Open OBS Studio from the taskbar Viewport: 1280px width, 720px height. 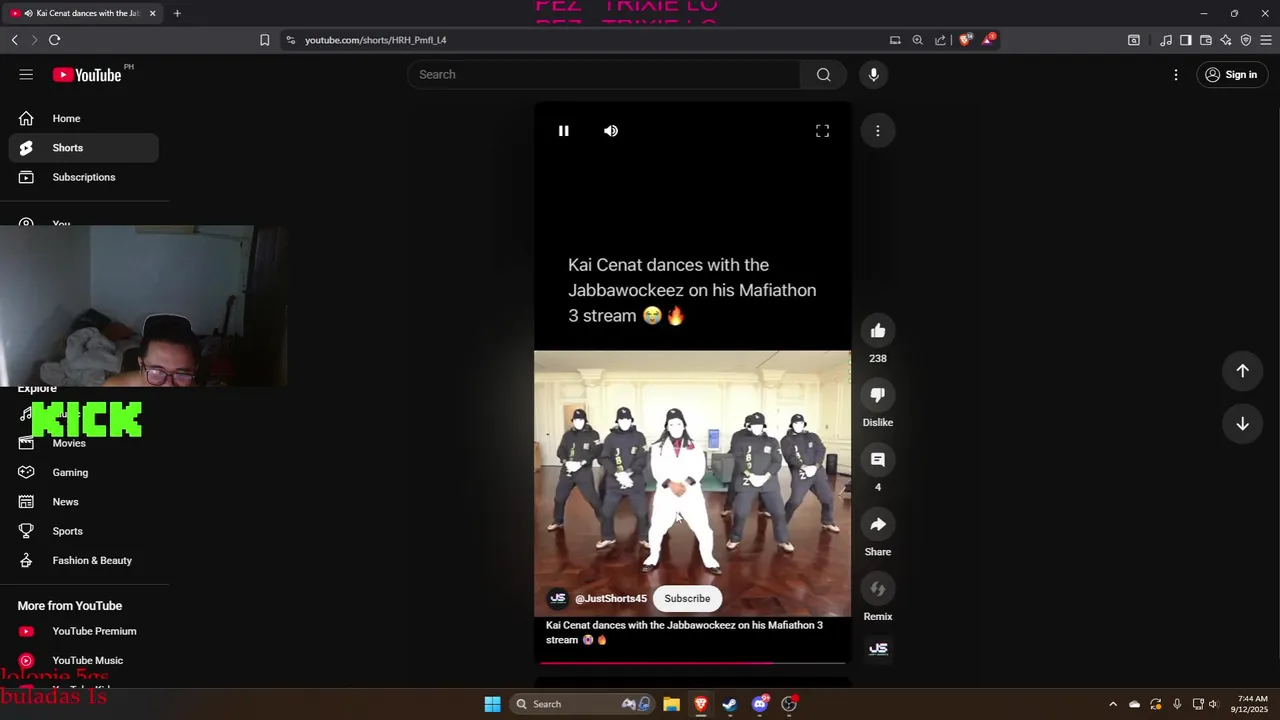point(789,704)
